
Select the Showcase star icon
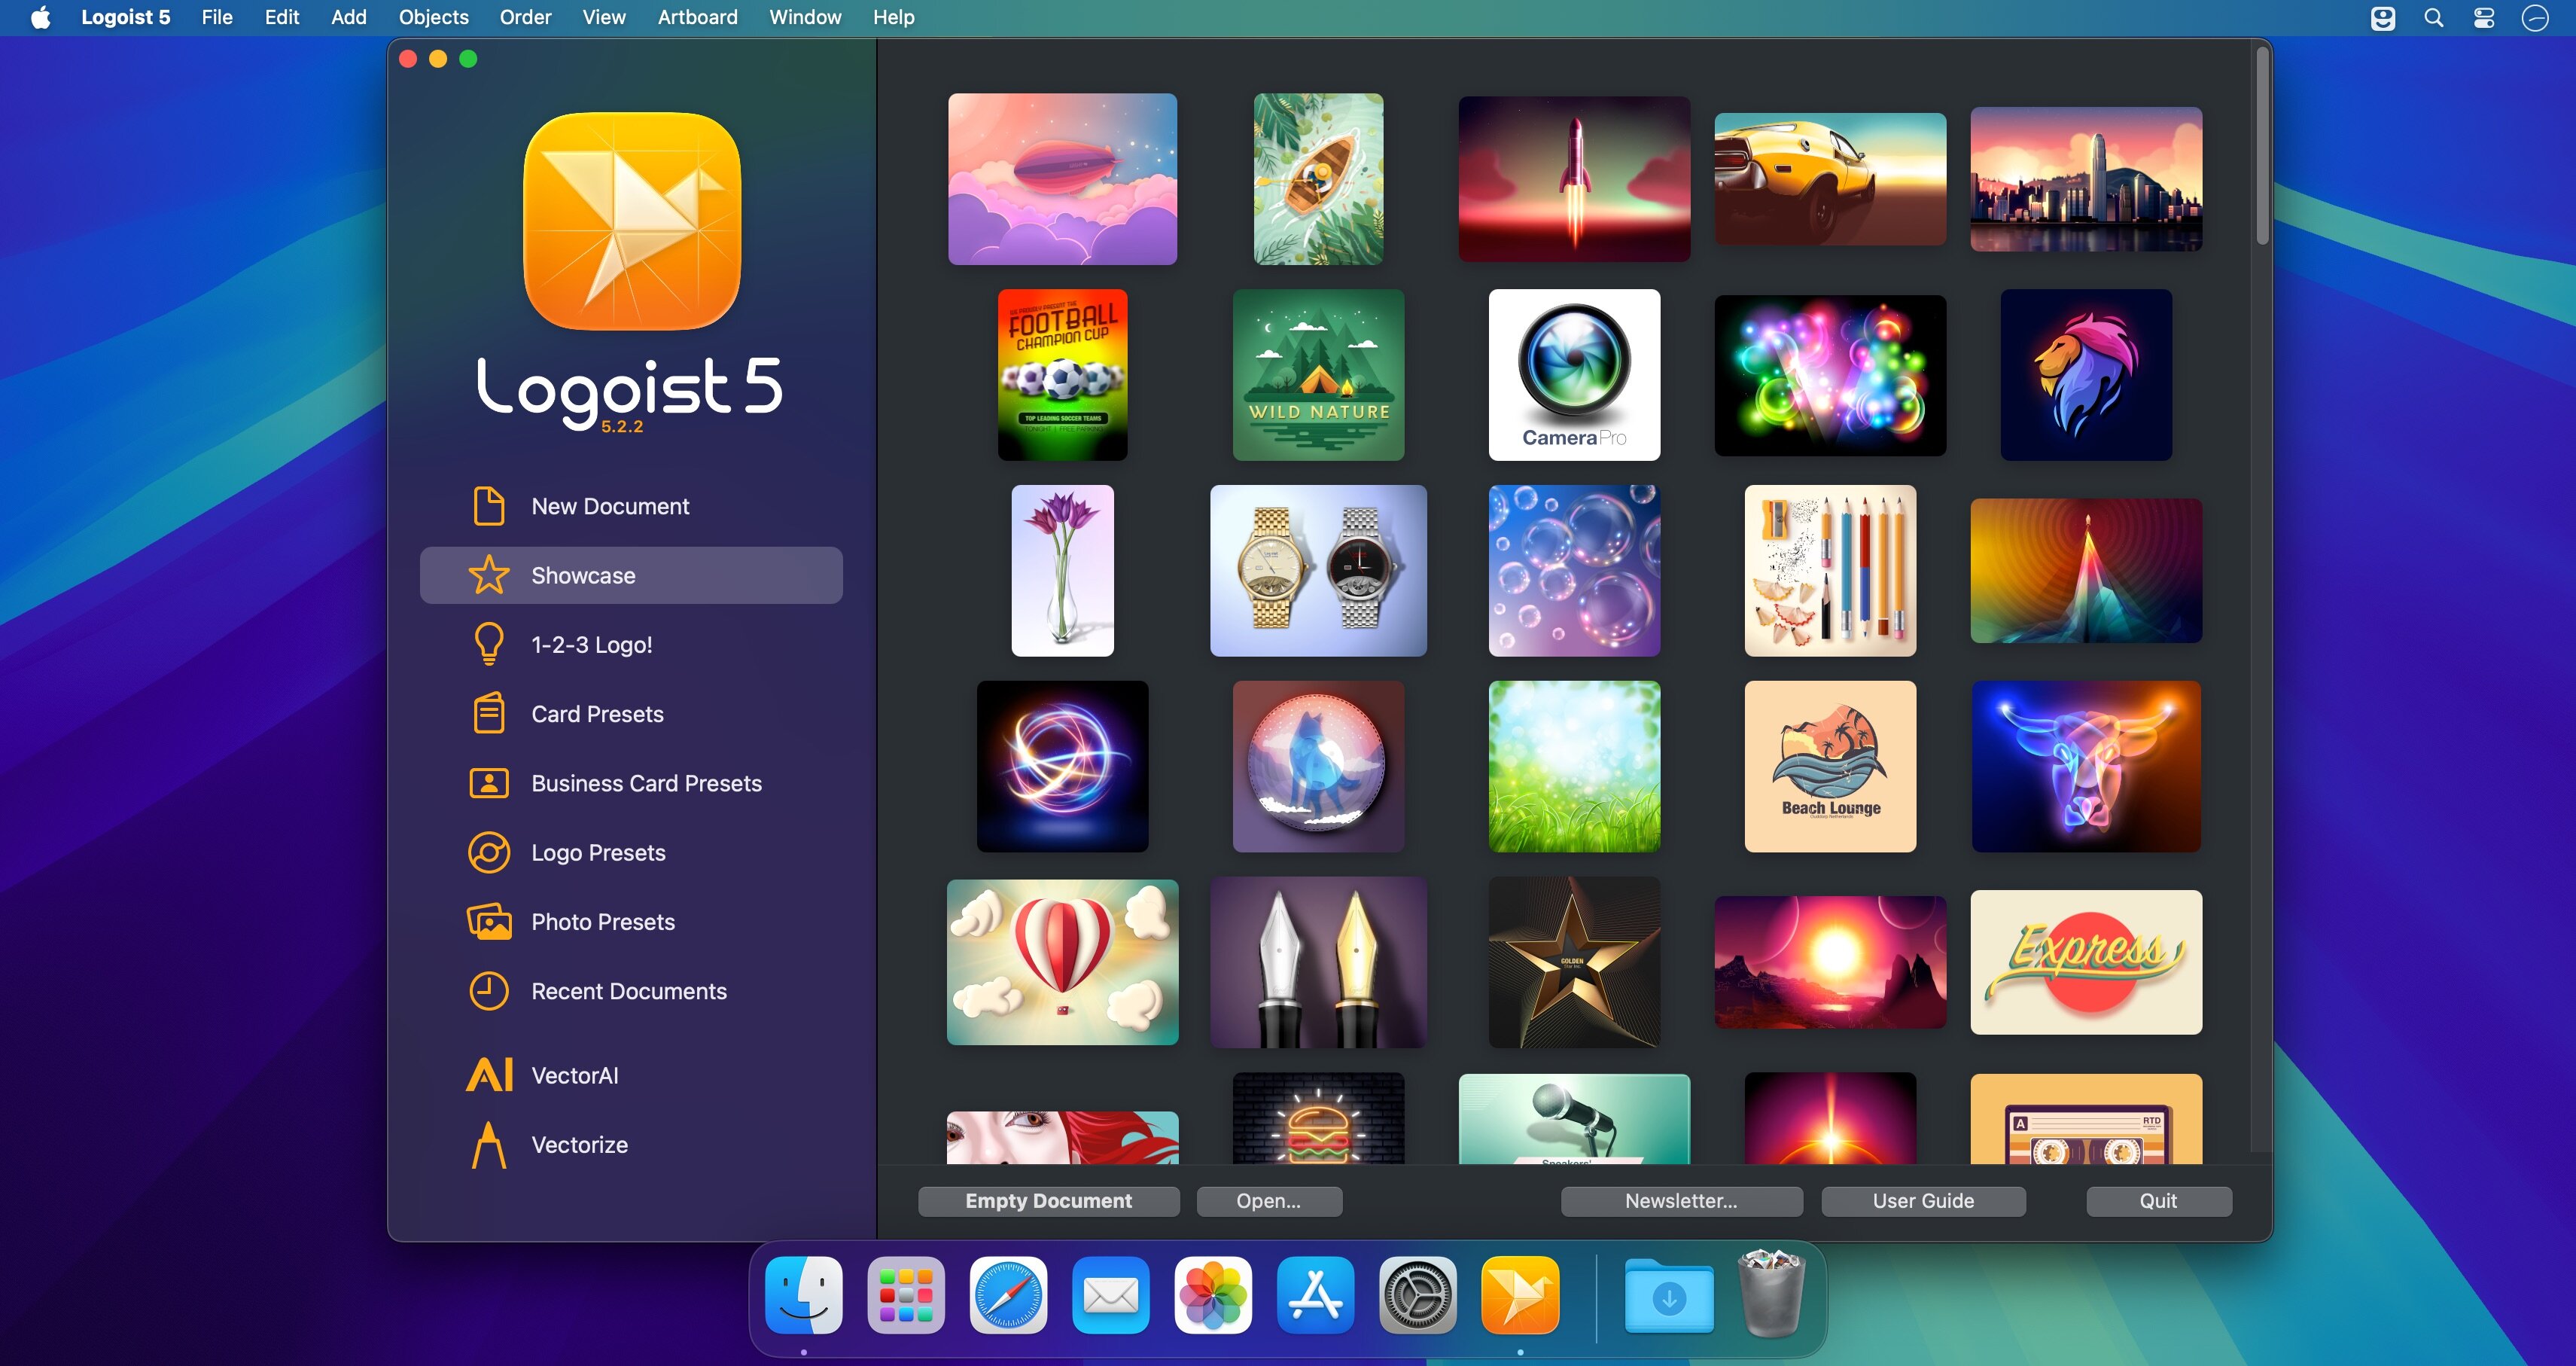(x=488, y=575)
